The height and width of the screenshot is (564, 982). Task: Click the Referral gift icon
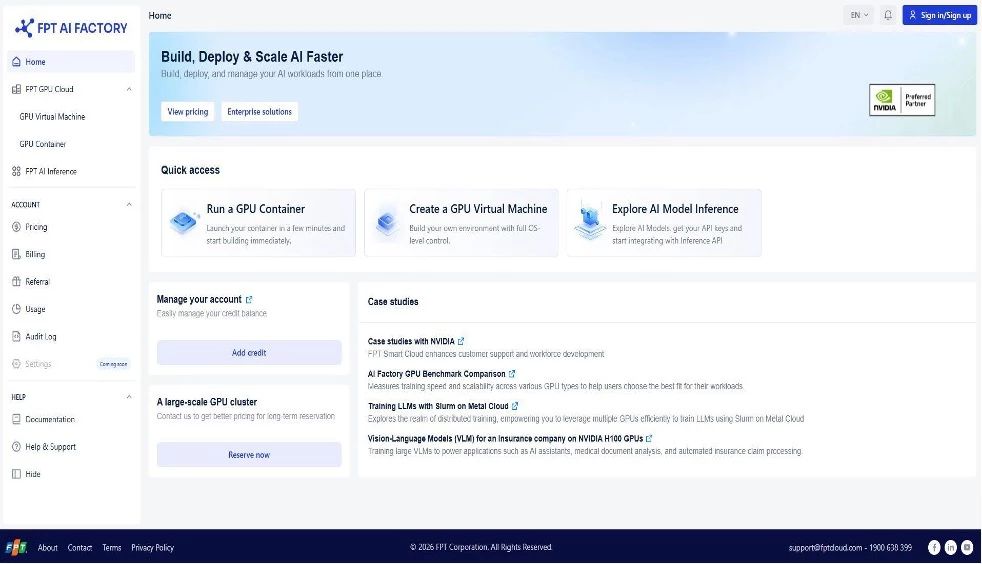coord(16,282)
